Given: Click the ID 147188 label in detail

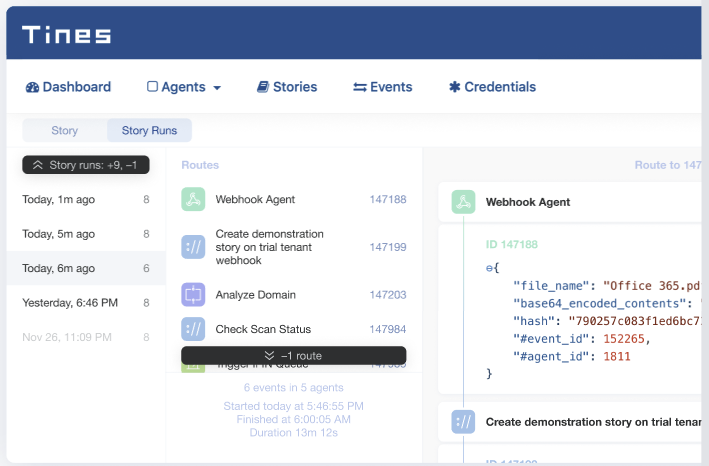Looking at the screenshot, I should [511, 245].
